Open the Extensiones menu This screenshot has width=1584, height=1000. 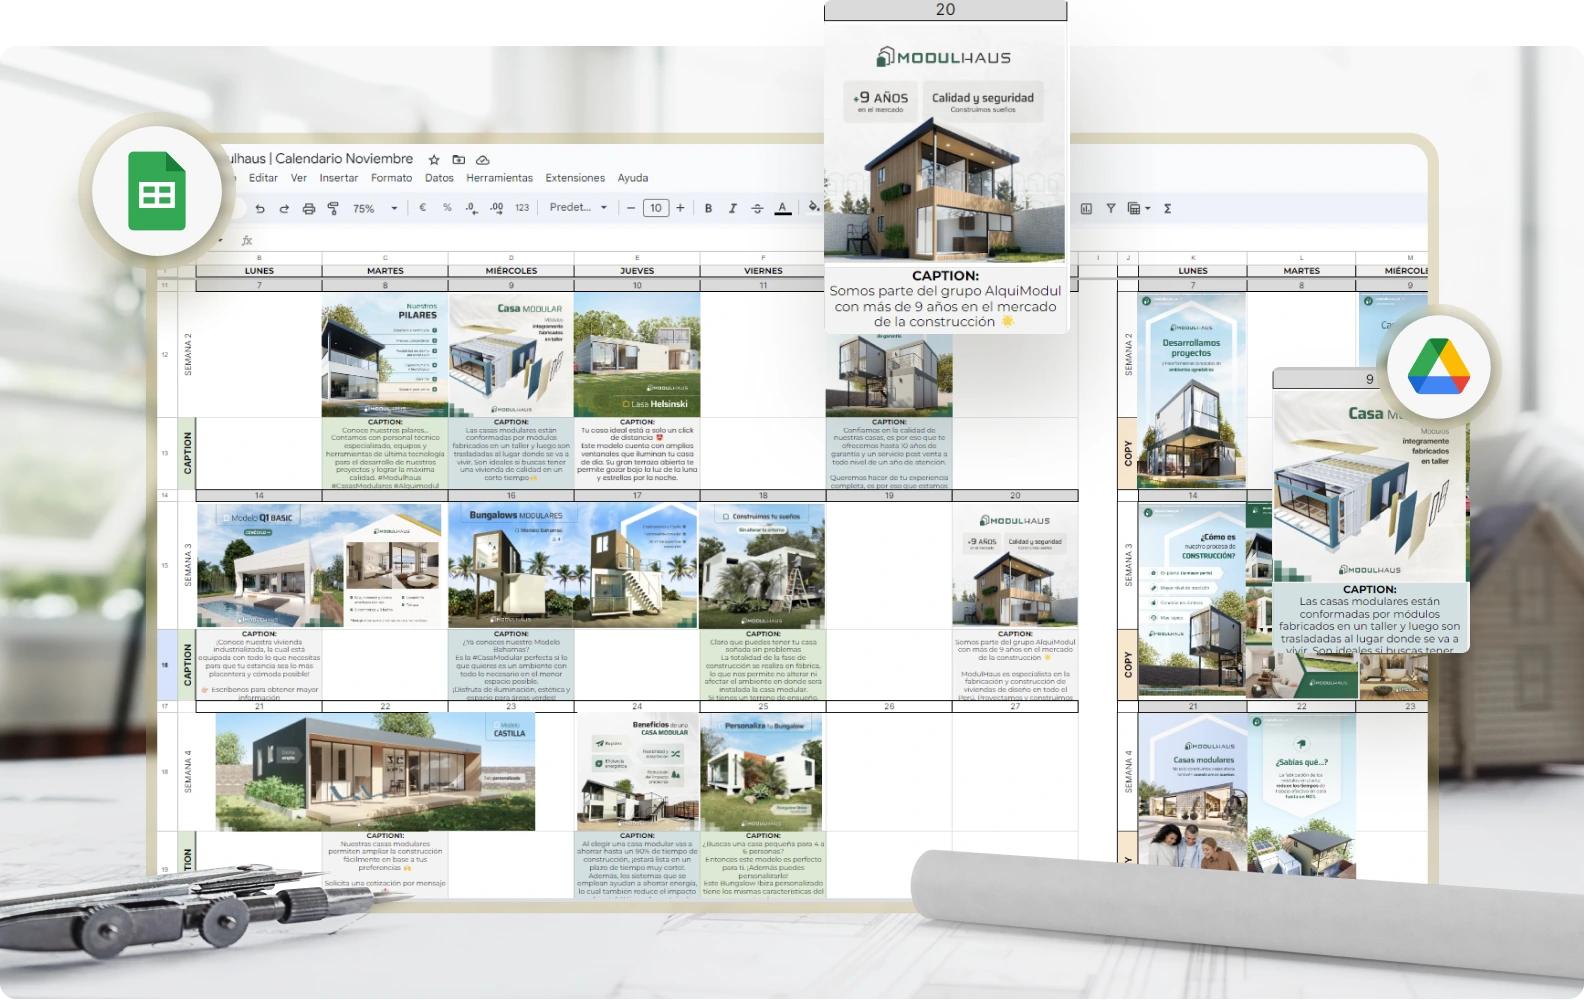click(x=575, y=178)
